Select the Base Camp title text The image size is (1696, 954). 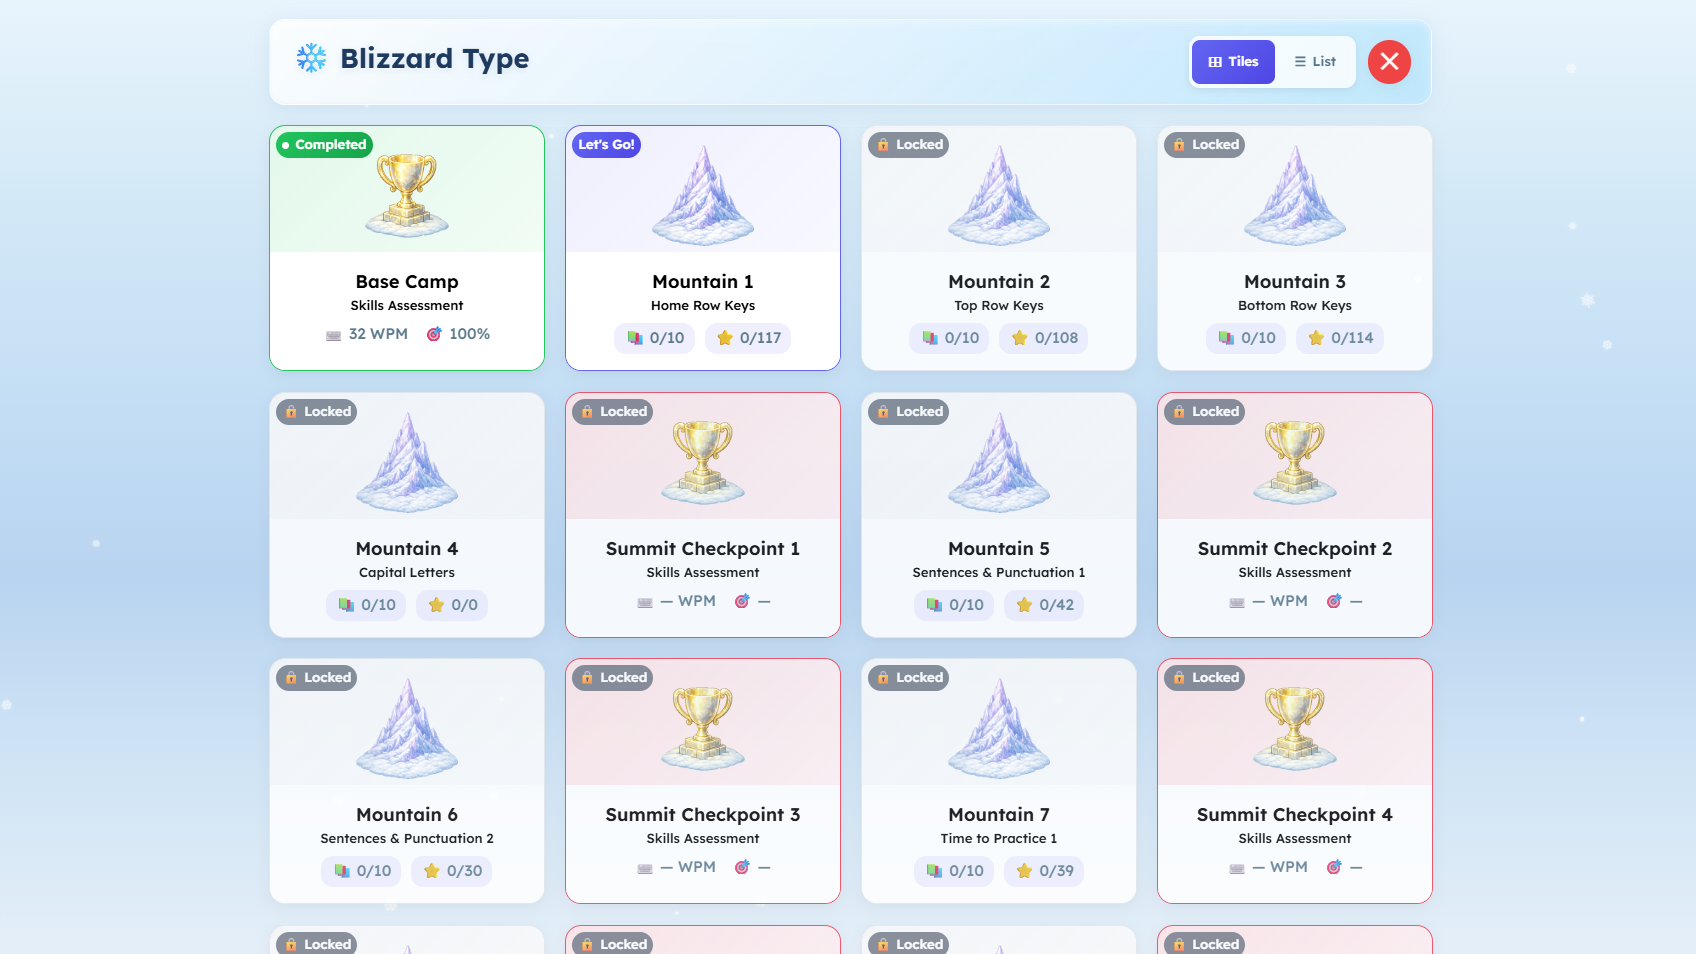coord(407,282)
